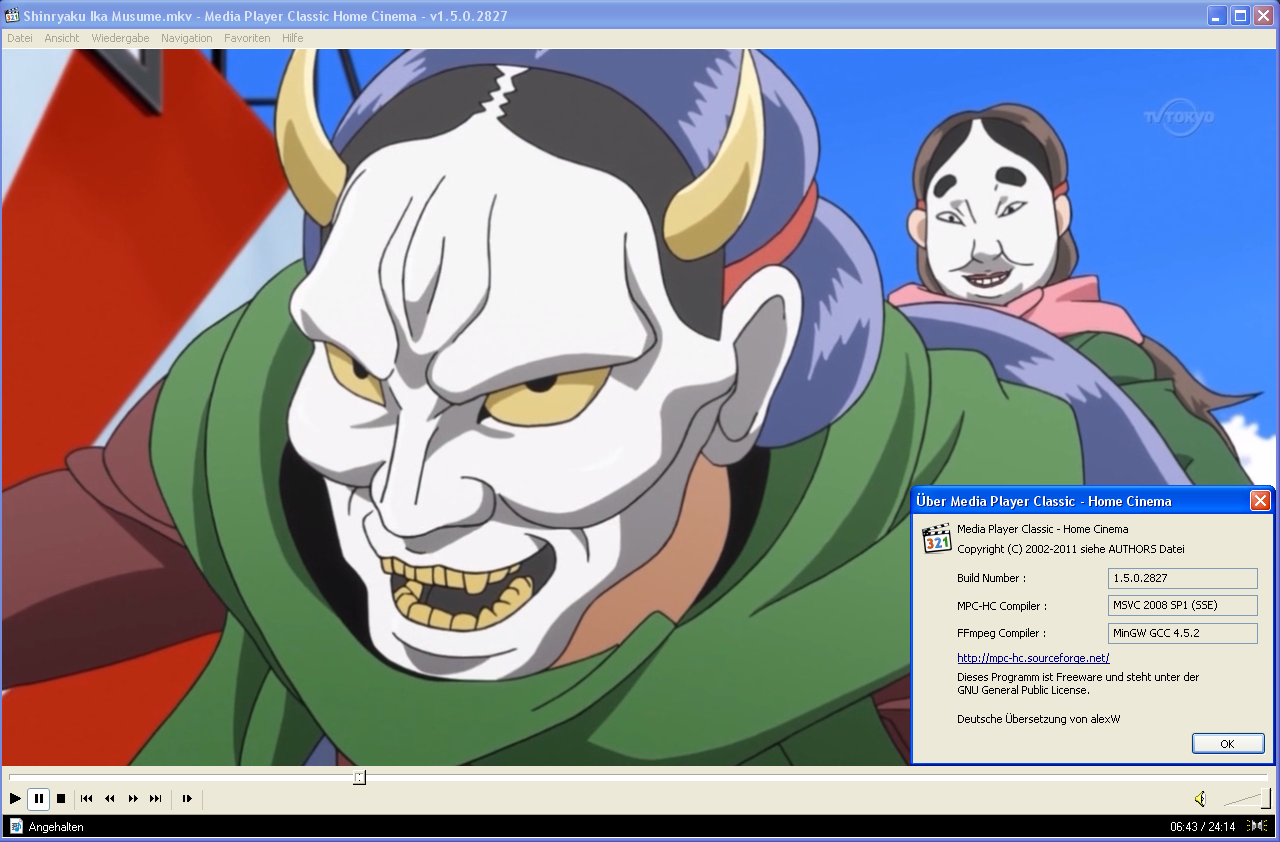This screenshot has width=1280, height=842.
Task: Click the FFmpeg Compiler field MinGW GCC 4.5.2
Action: coord(1183,633)
